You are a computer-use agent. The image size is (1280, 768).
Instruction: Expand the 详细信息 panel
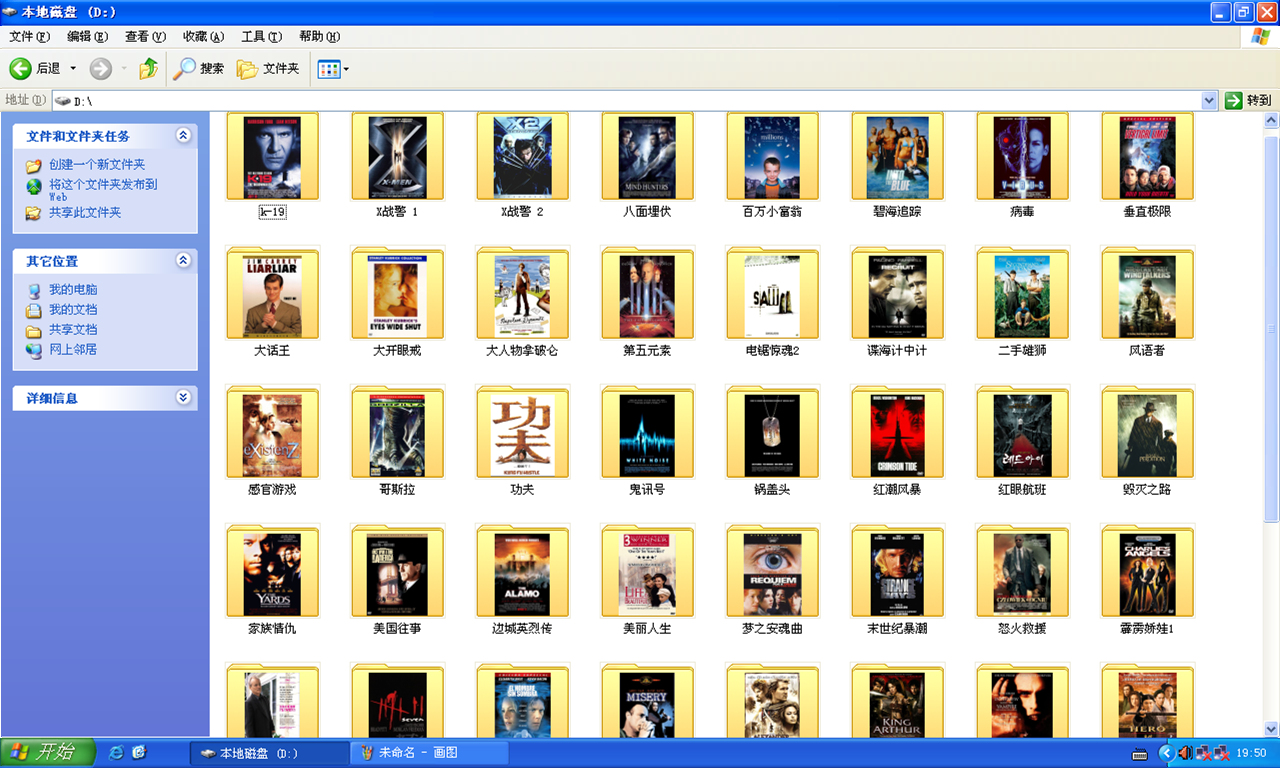(x=183, y=397)
